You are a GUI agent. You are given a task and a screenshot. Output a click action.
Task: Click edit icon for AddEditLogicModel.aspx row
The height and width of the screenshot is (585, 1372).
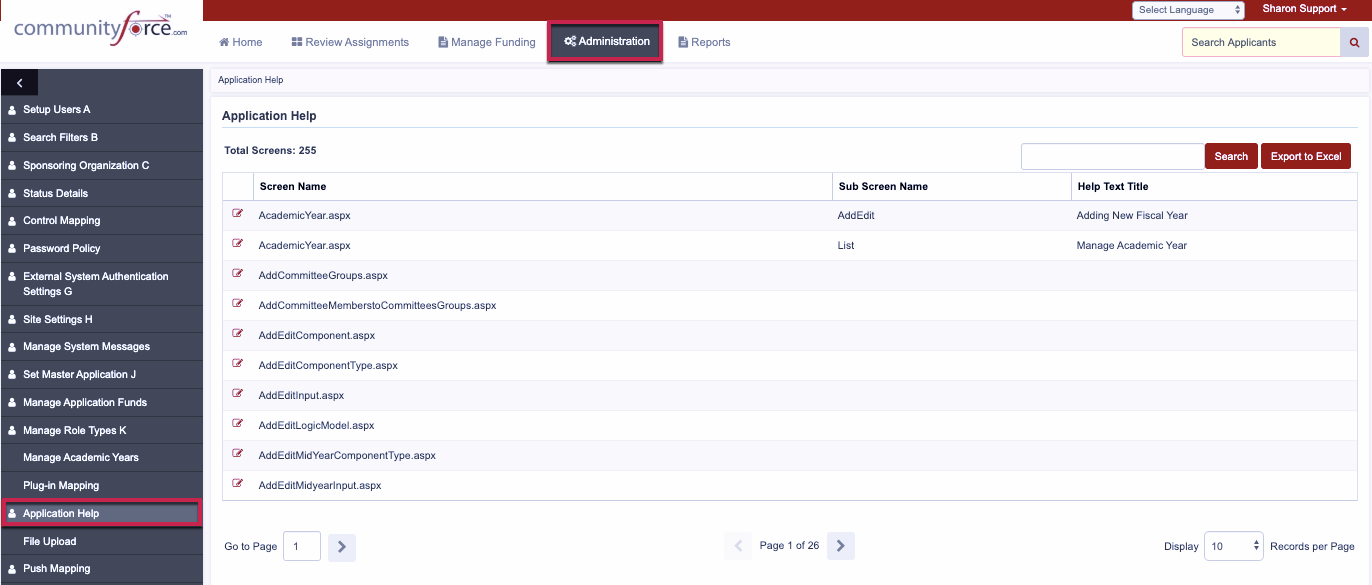tap(238, 424)
